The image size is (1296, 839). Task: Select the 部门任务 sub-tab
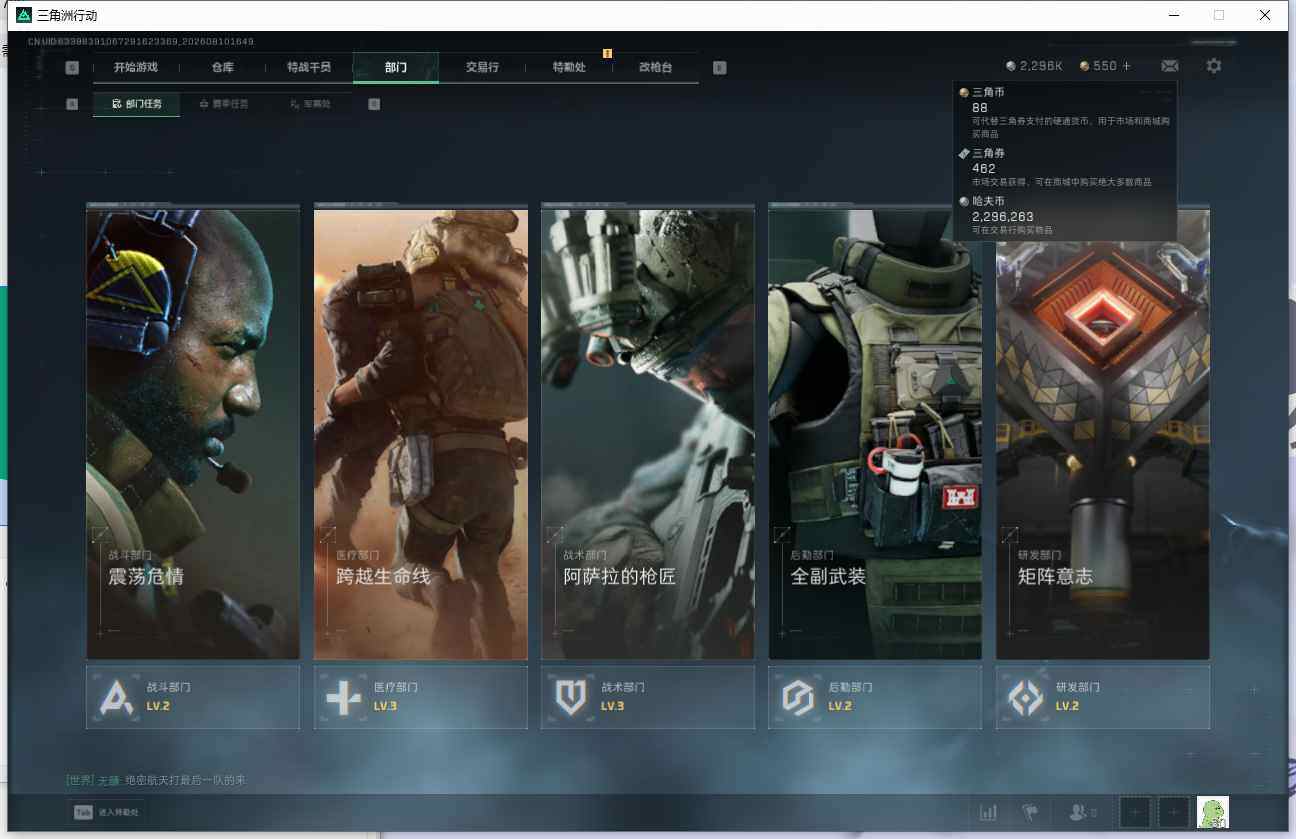137,104
